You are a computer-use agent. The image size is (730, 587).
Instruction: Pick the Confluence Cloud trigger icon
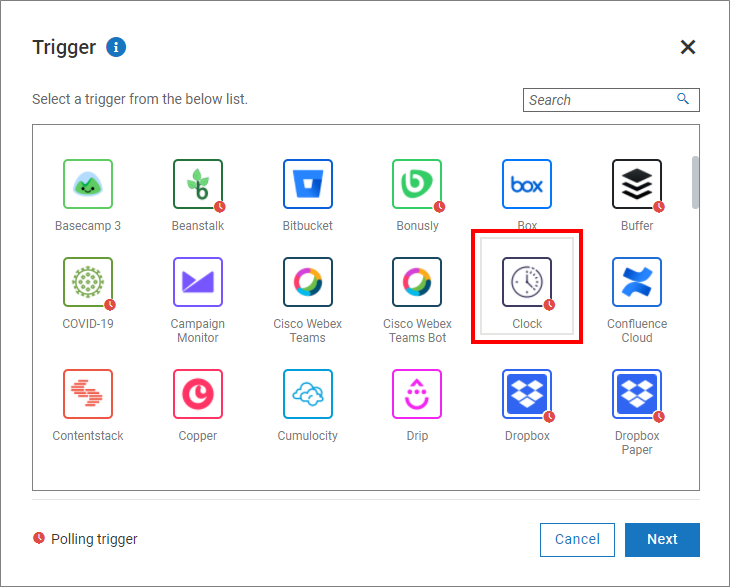tap(637, 282)
